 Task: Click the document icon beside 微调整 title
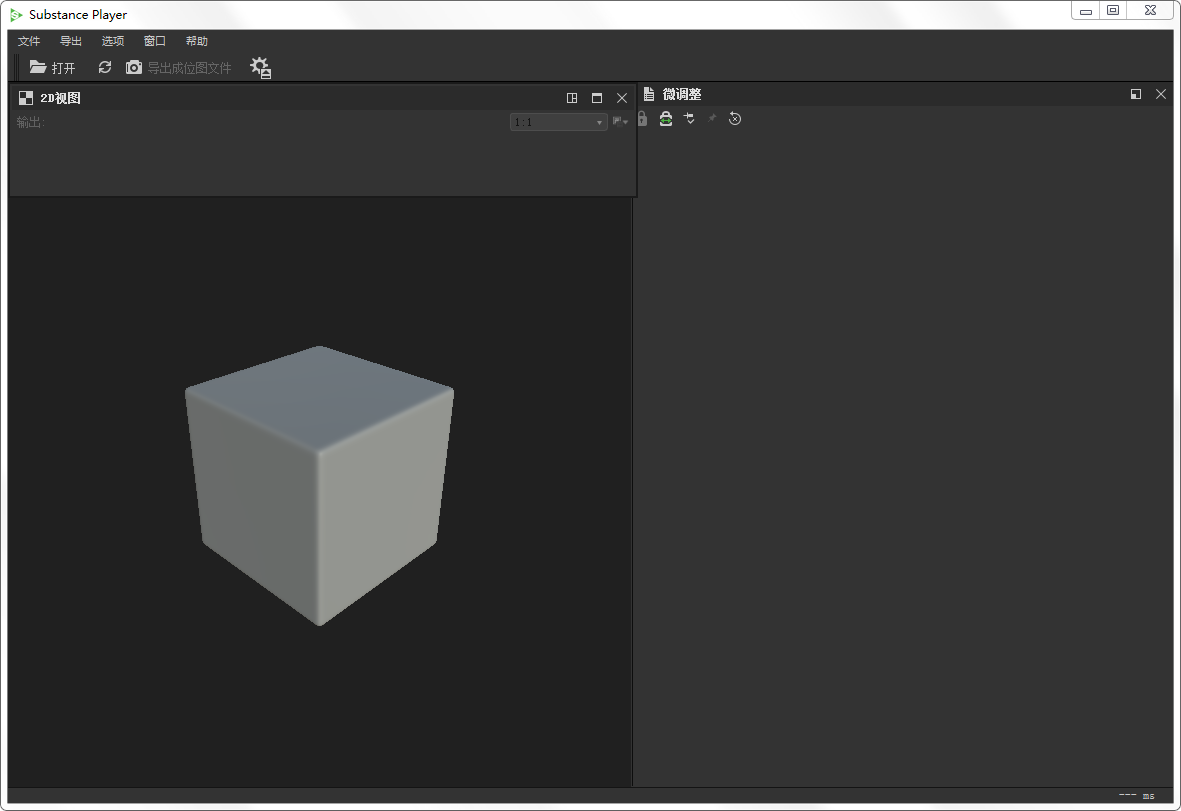pos(648,94)
